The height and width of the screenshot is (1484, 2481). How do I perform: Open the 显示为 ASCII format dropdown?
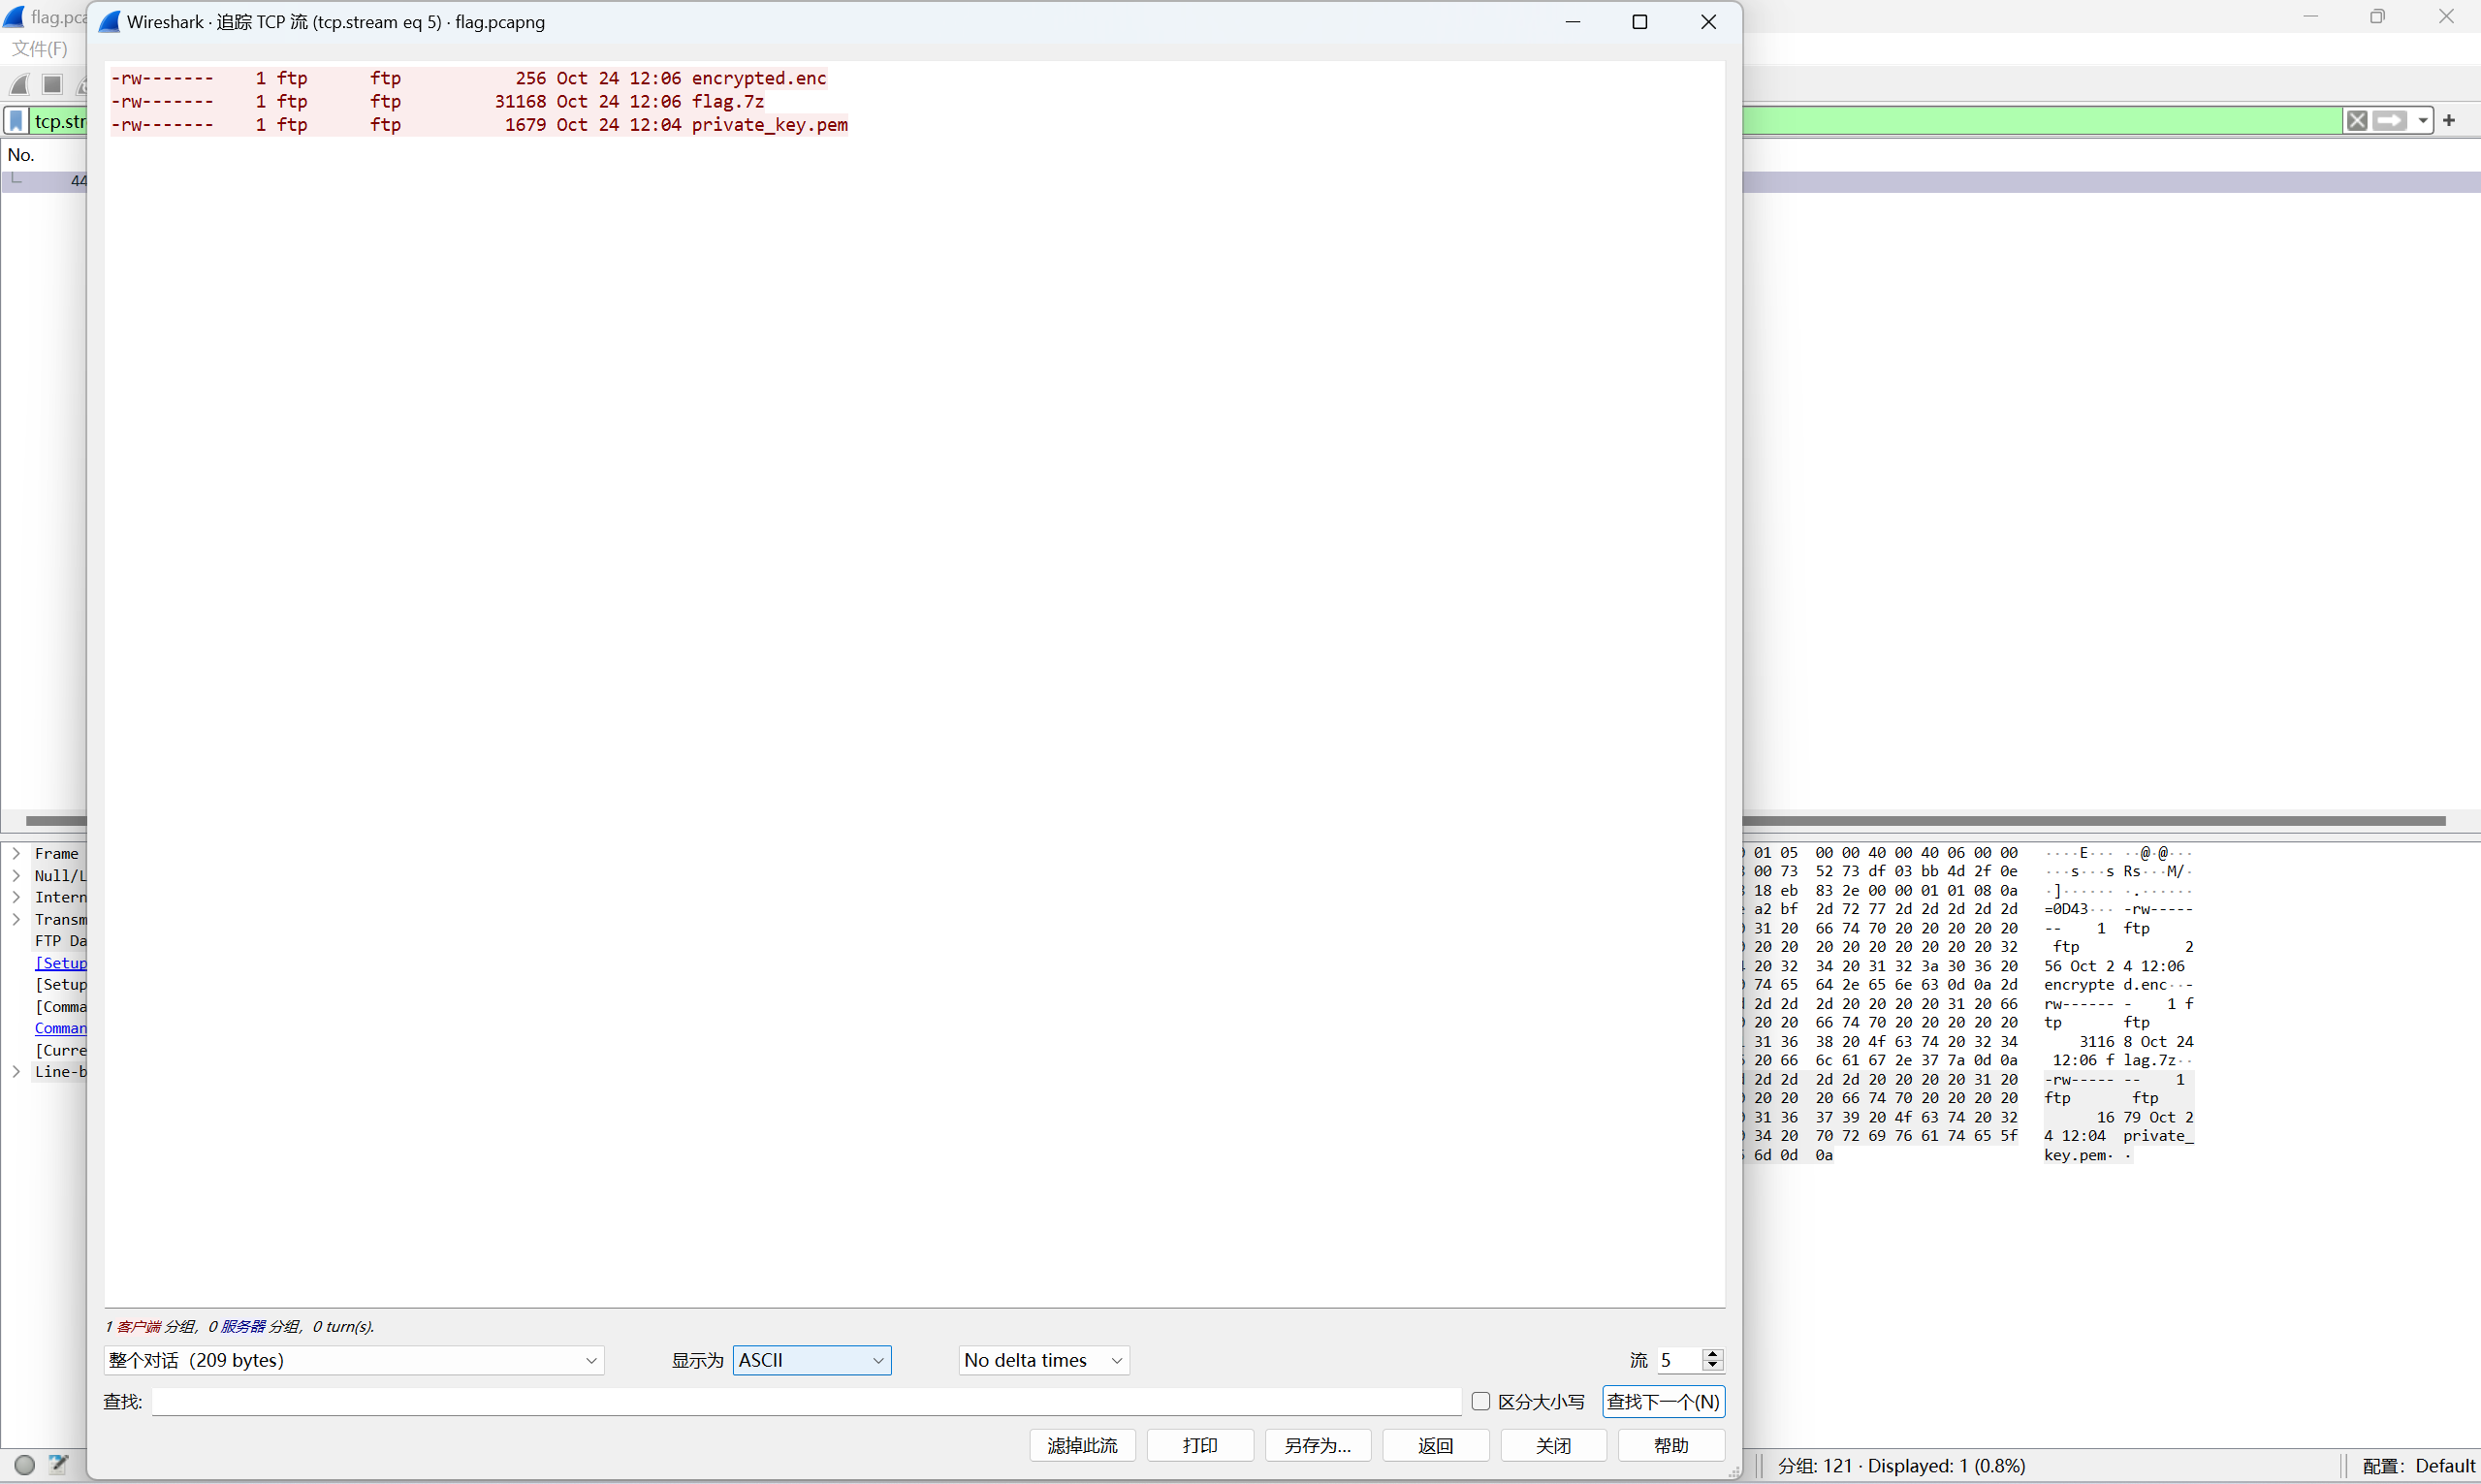[x=812, y=1360]
